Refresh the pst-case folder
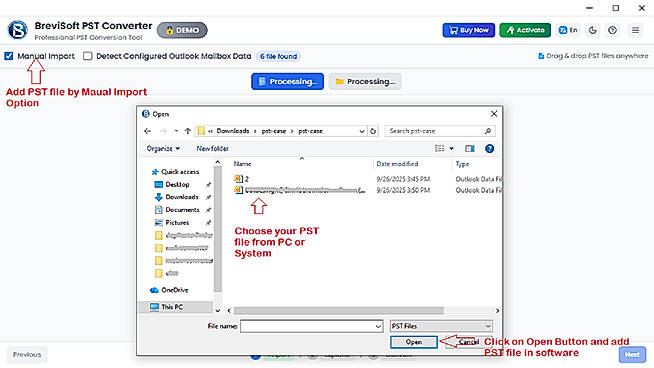 [x=373, y=131]
